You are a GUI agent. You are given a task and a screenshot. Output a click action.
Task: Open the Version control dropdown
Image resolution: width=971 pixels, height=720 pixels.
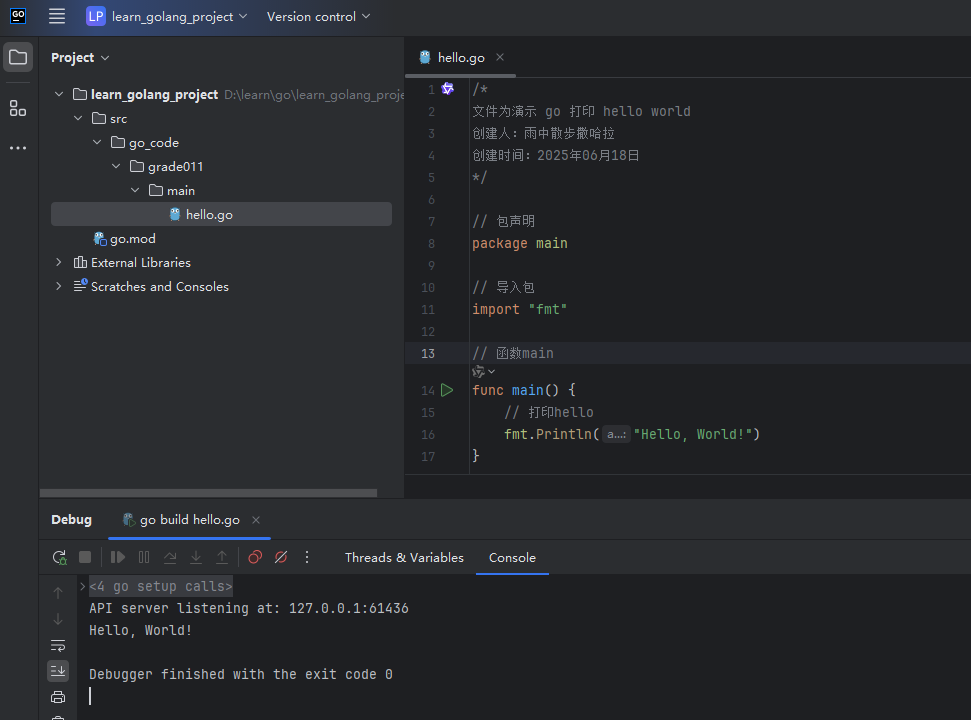point(318,17)
